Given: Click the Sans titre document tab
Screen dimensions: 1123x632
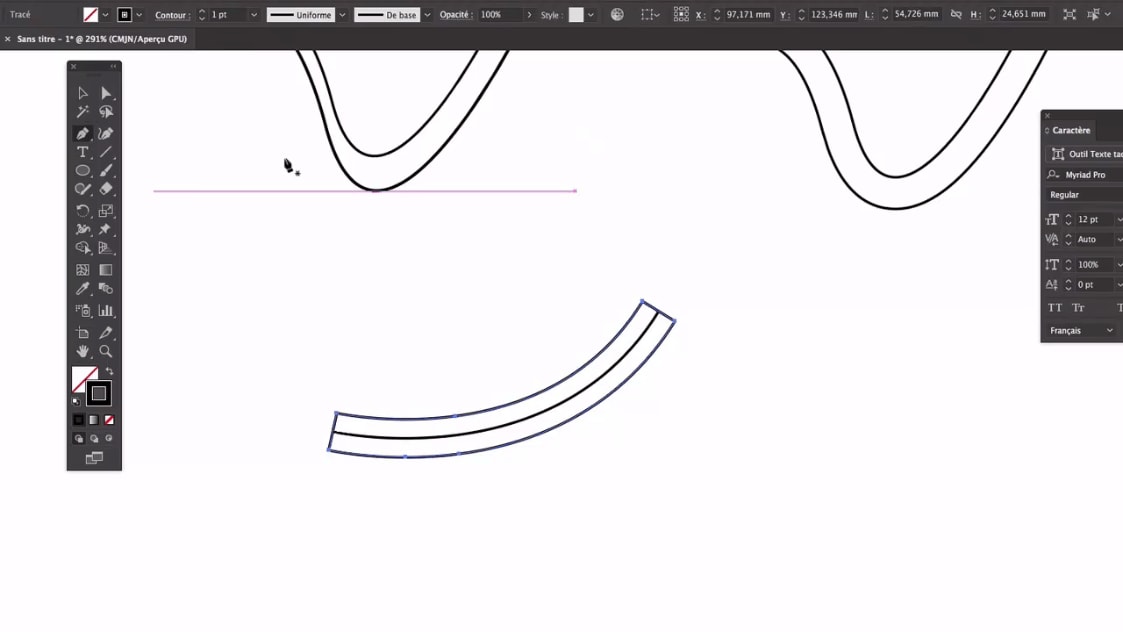Looking at the screenshot, I should 101,39.
